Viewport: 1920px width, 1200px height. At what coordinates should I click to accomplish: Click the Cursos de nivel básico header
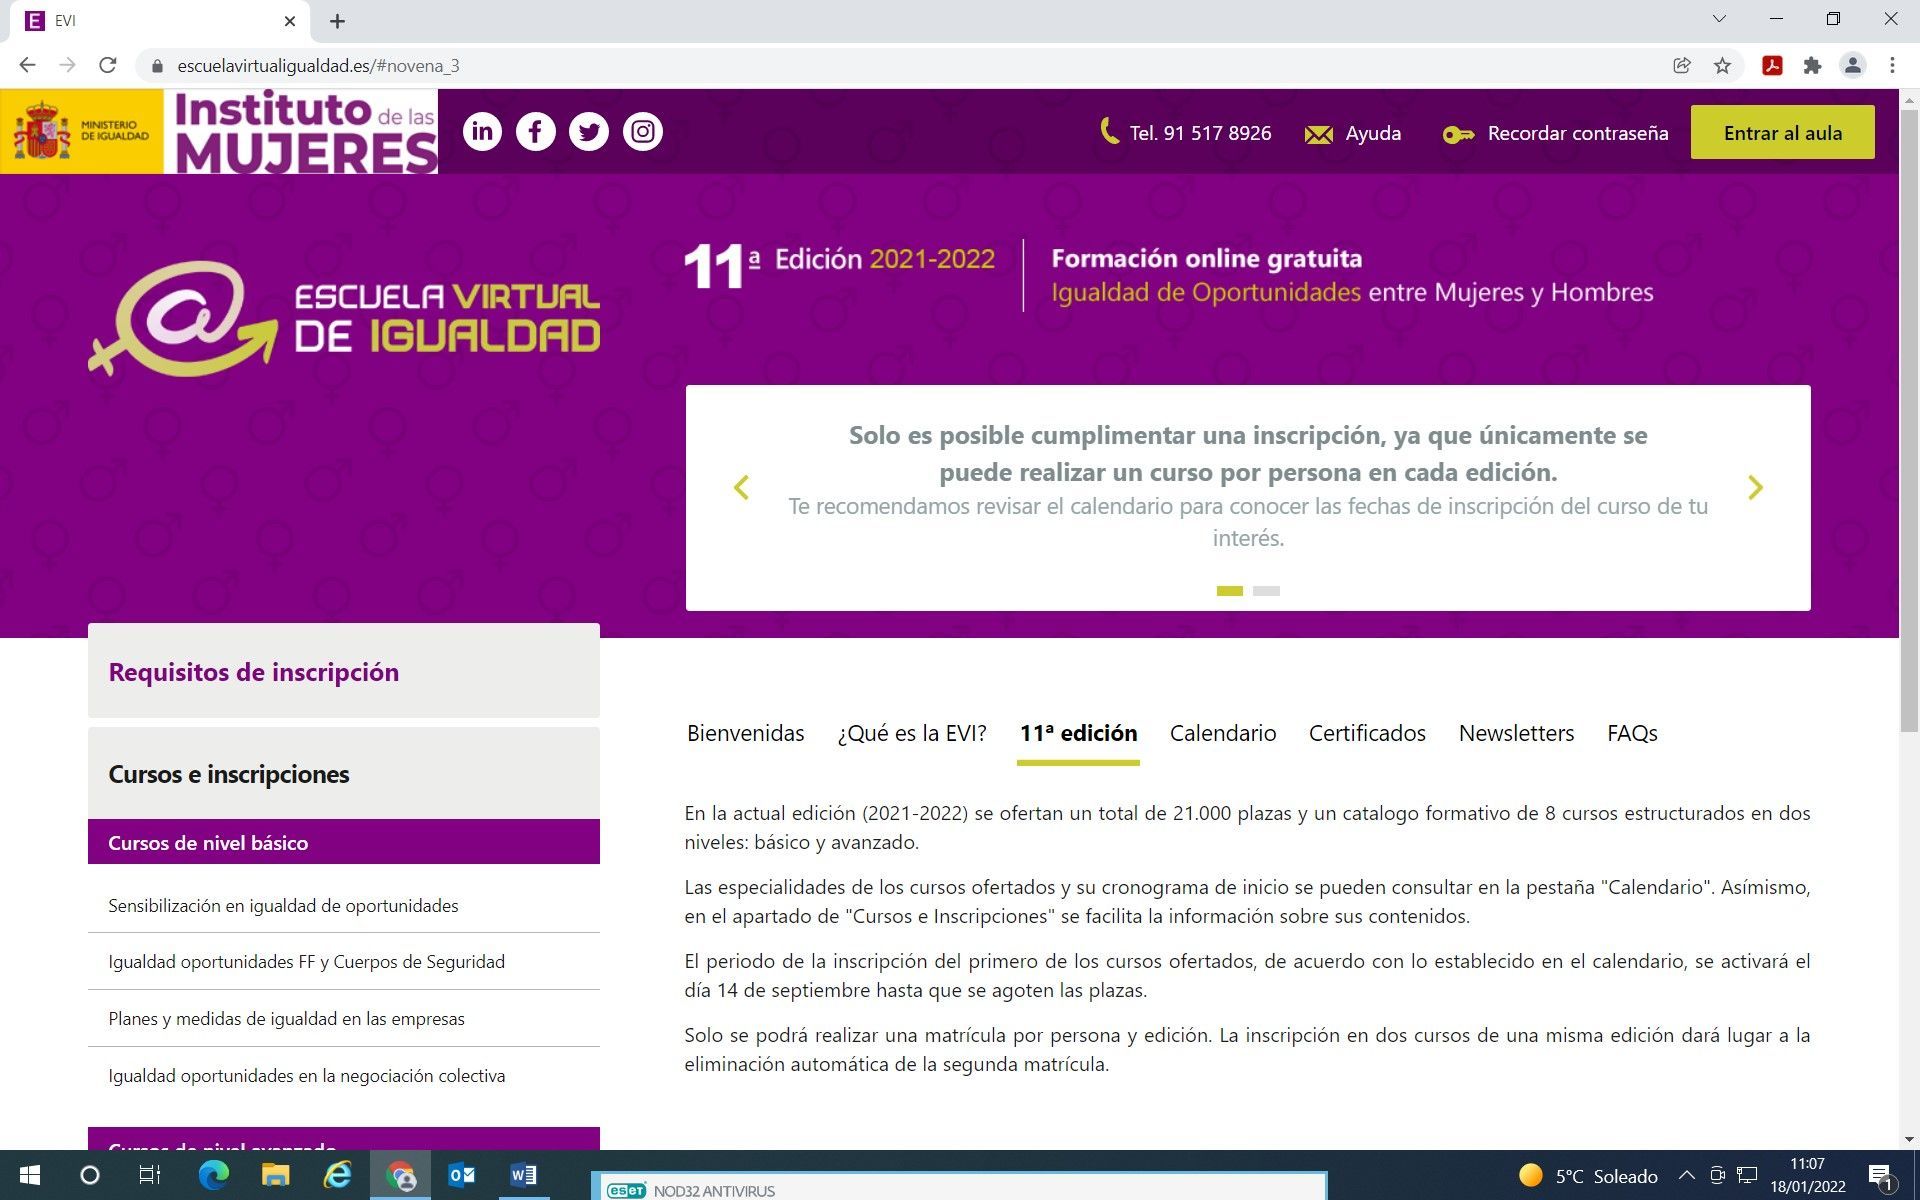(x=344, y=842)
